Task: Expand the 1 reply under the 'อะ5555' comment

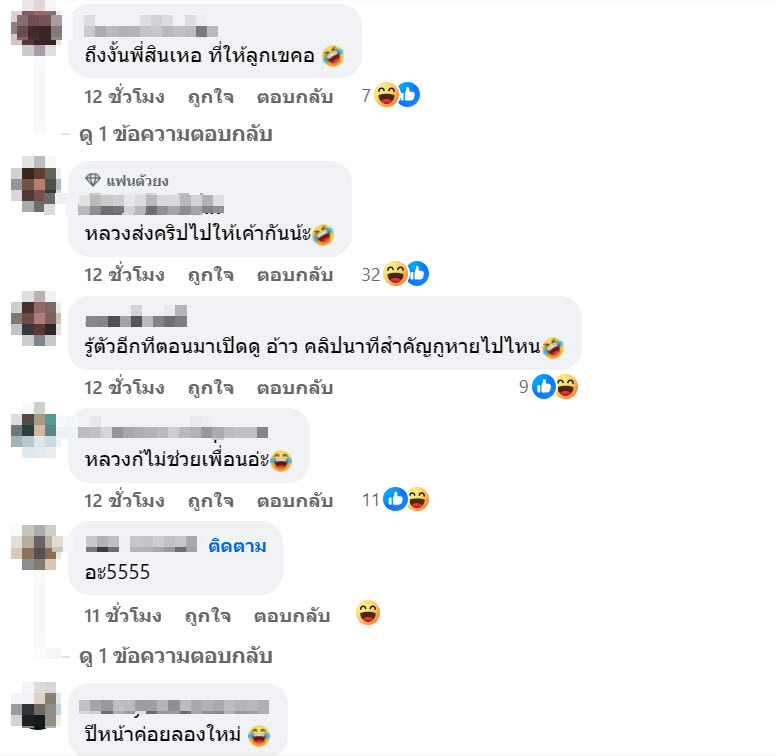Action: click(x=176, y=656)
